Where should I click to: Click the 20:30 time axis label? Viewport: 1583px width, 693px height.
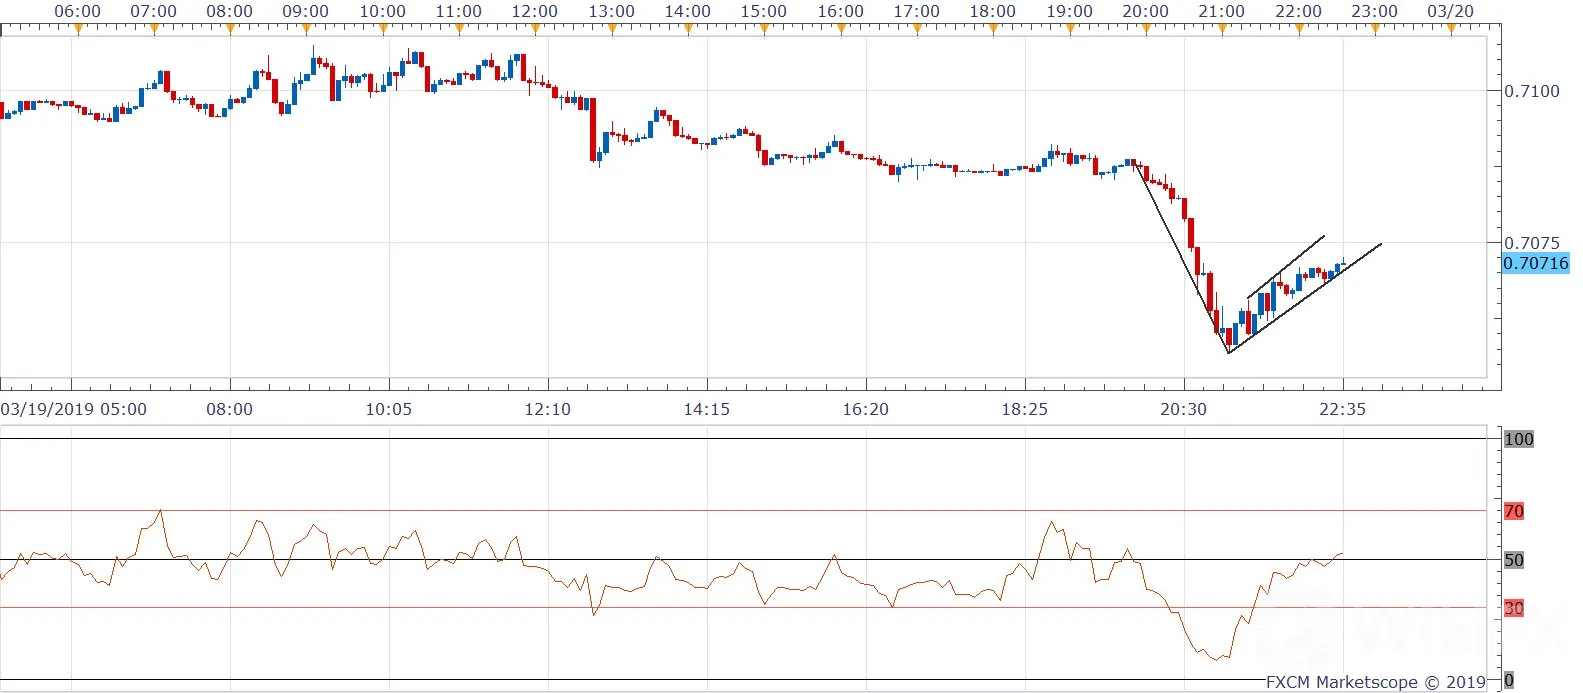pos(1183,409)
